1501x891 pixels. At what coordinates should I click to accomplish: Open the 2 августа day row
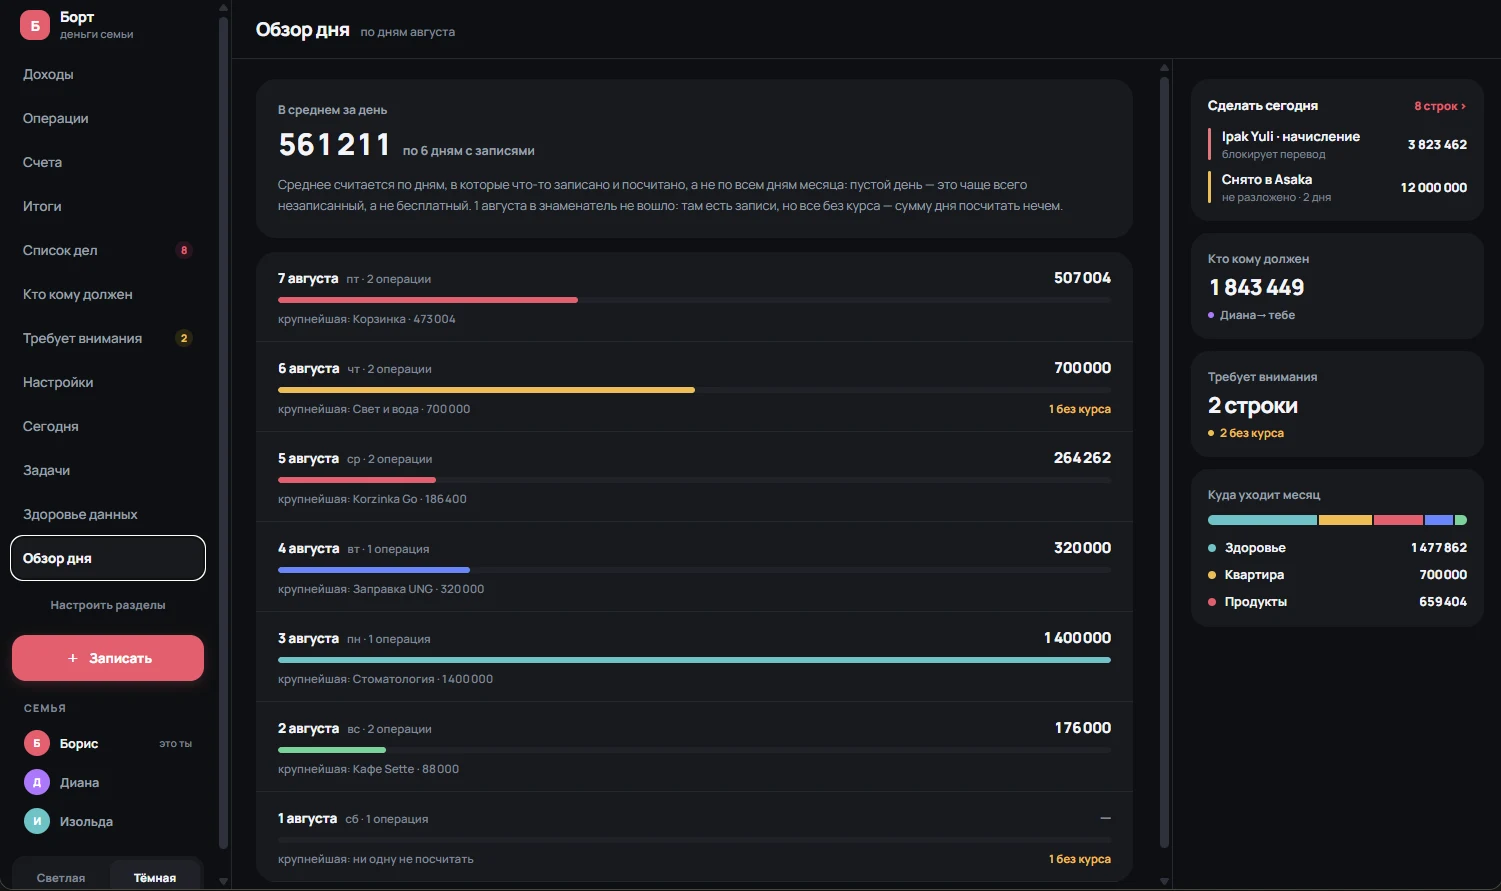pos(694,747)
